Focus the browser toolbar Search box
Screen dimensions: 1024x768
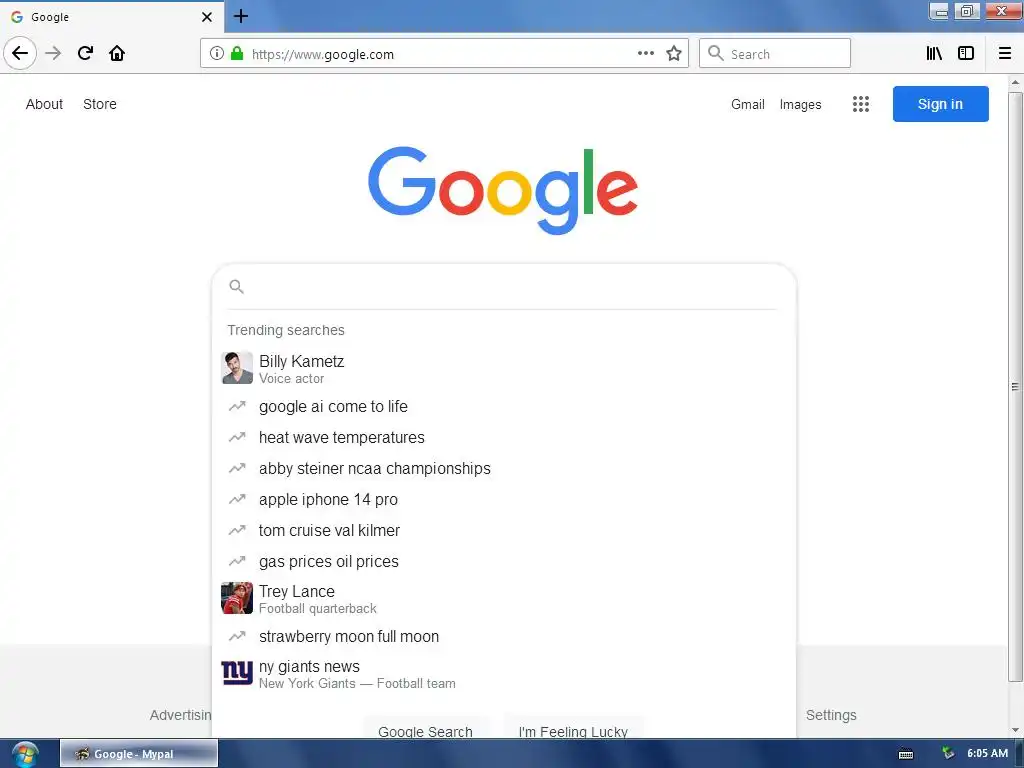click(x=775, y=54)
